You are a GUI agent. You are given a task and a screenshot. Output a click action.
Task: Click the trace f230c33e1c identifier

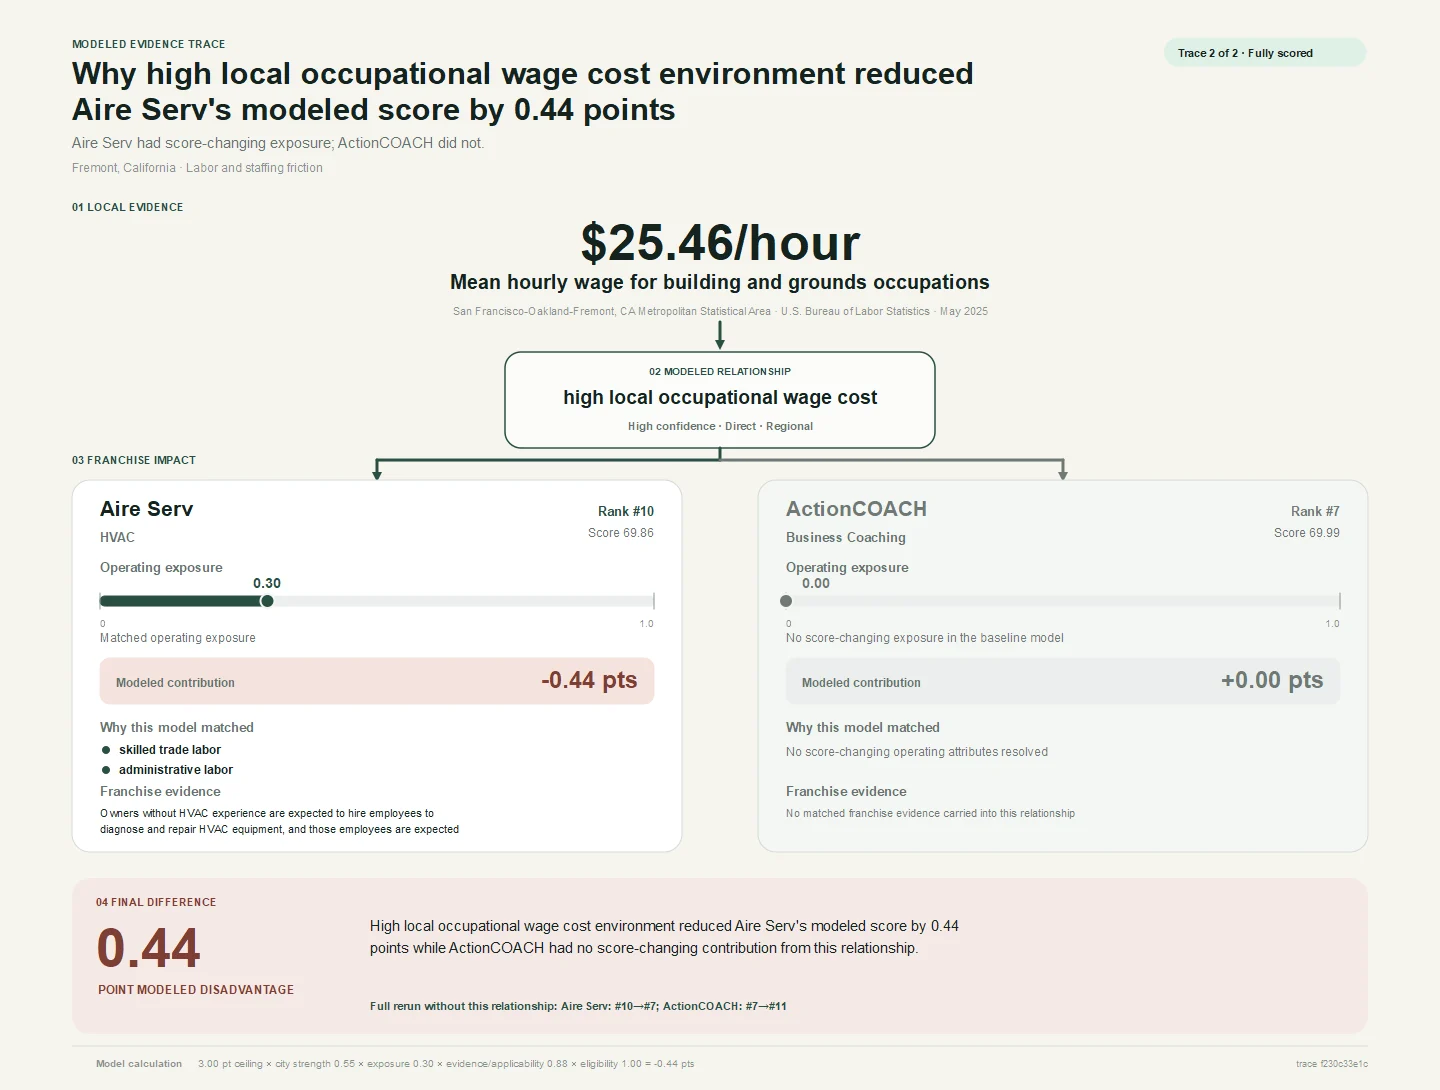pos(1332,1064)
